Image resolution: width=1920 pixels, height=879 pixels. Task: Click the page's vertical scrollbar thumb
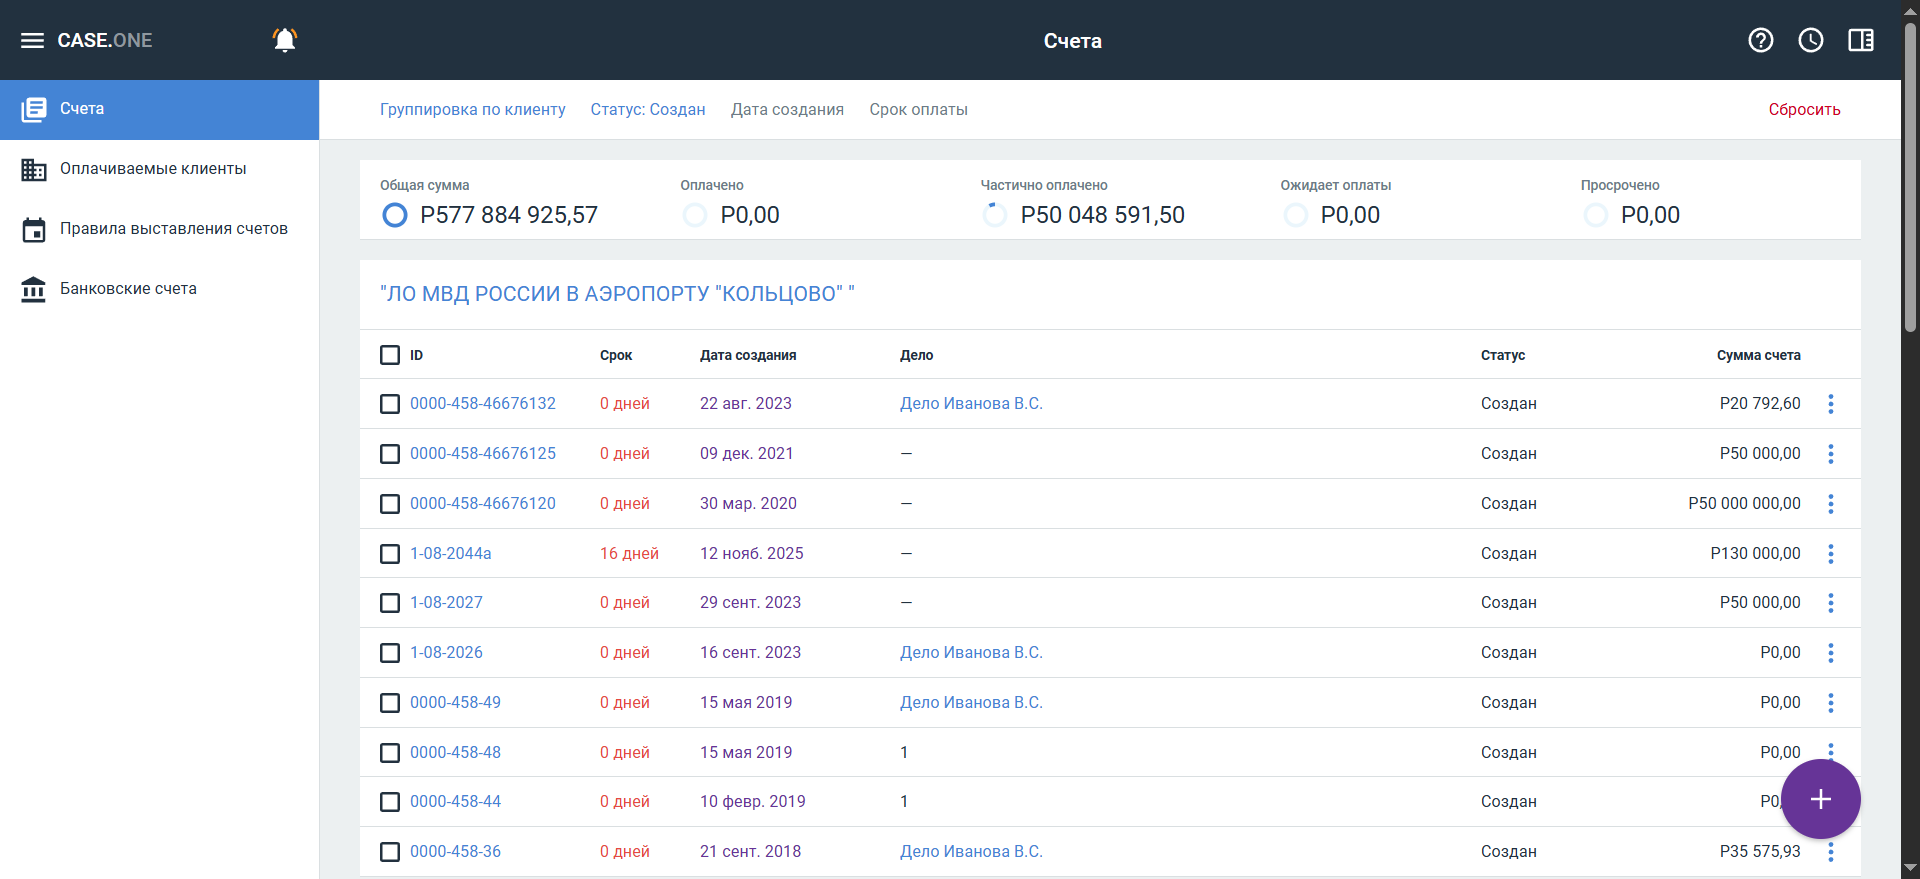(x=1910, y=180)
